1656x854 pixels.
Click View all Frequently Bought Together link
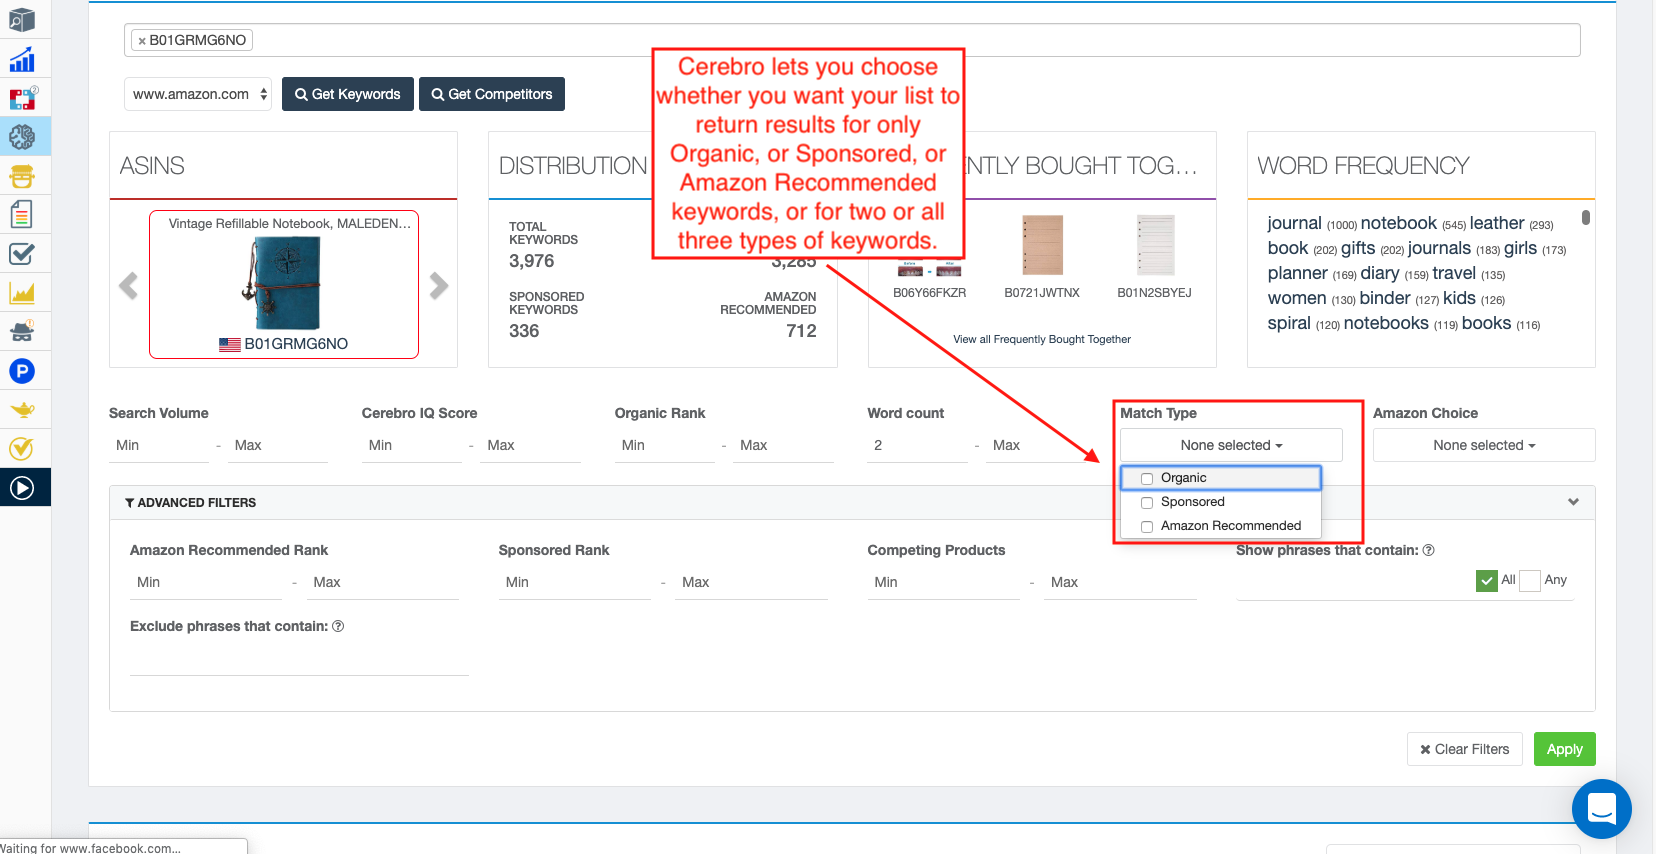[1041, 339]
